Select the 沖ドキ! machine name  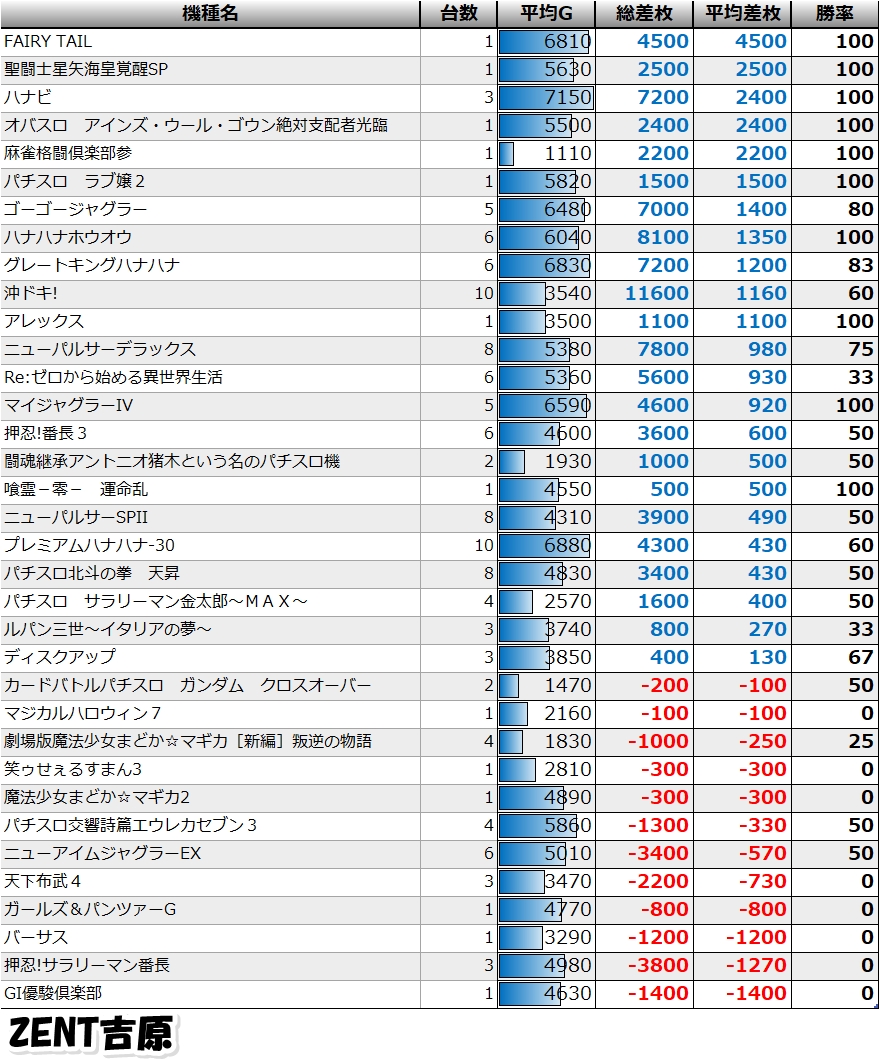pos(30,294)
